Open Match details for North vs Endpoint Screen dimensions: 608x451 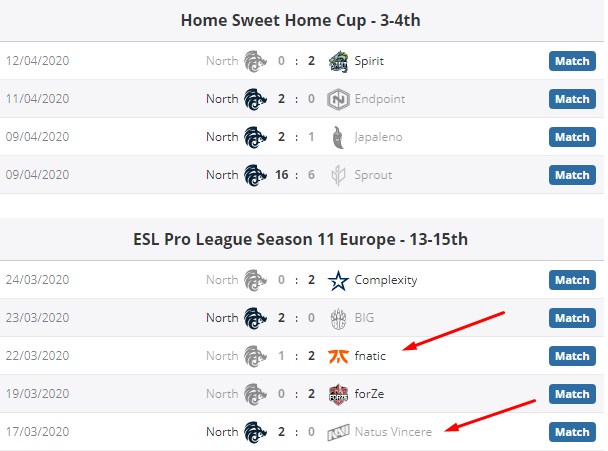tap(572, 99)
